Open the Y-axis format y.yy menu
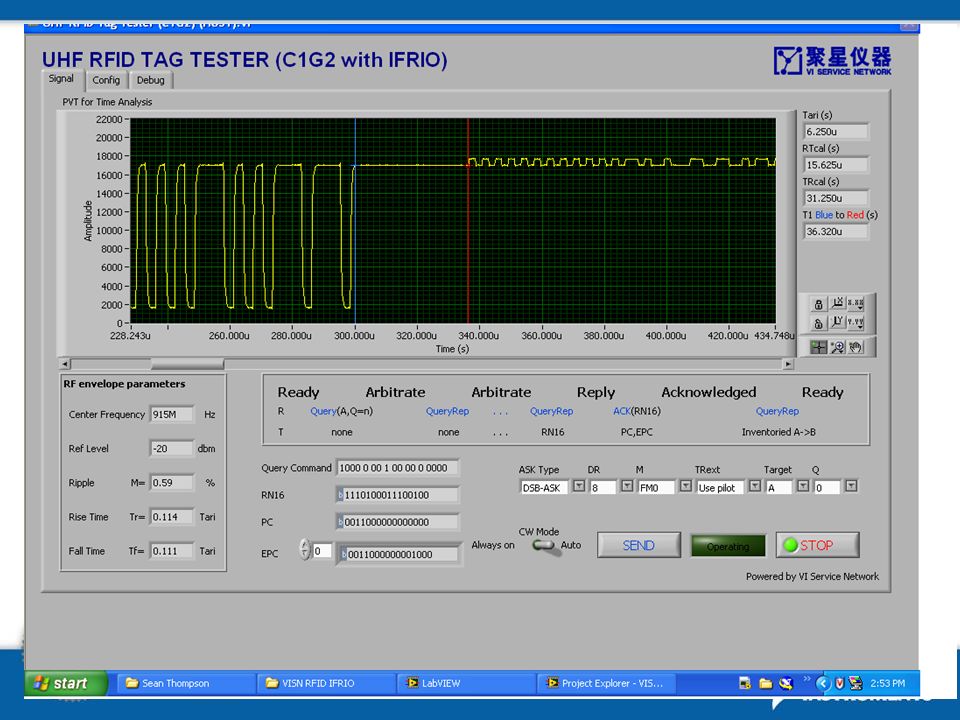This screenshot has height=720, width=960. [855, 322]
